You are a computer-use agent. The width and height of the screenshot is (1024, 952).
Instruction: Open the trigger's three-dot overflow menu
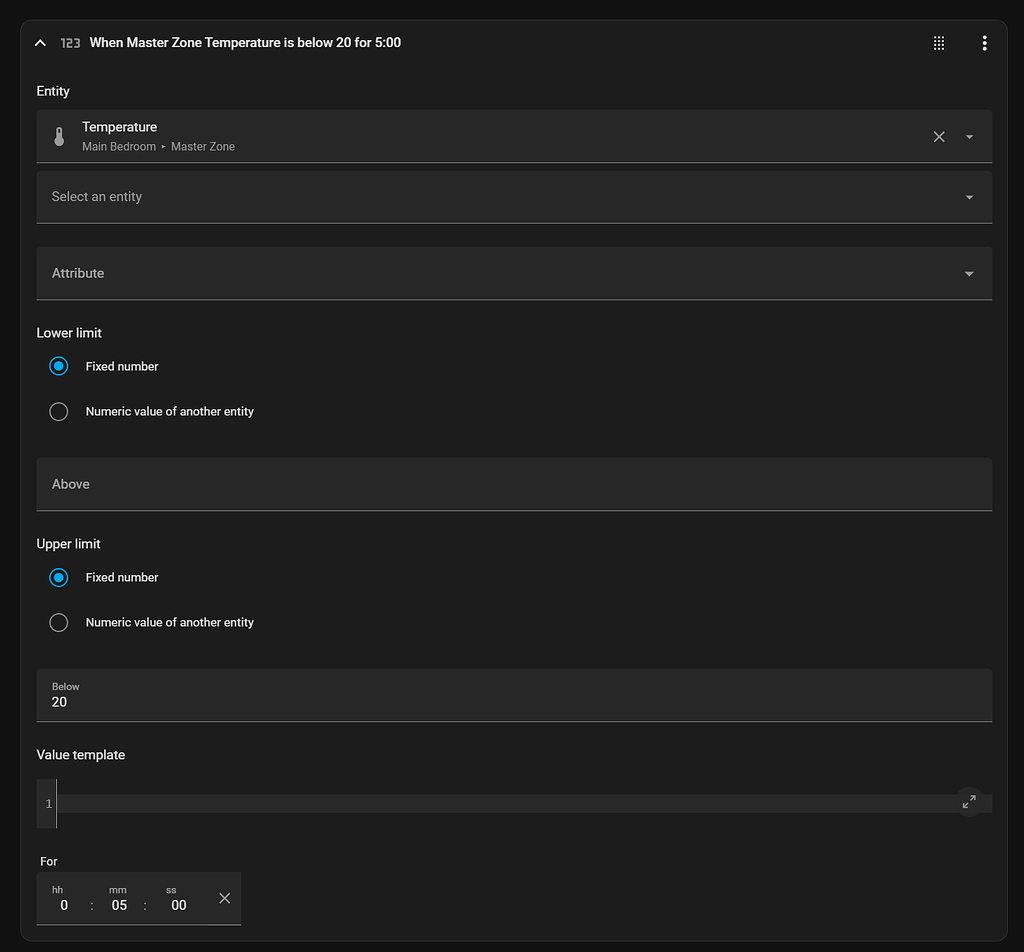coord(984,42)
